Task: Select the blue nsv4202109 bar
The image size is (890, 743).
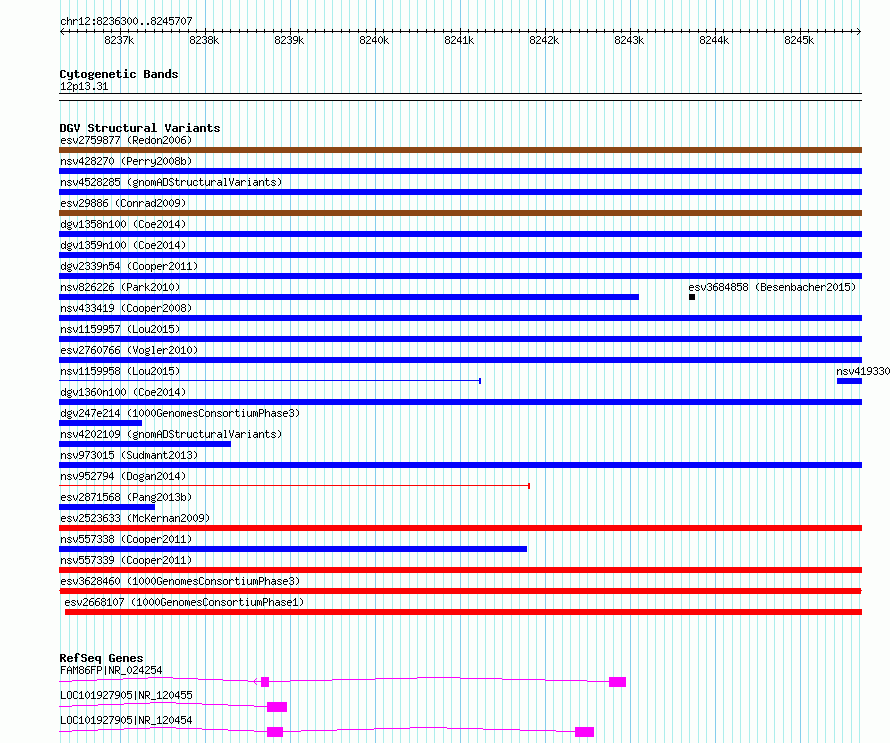Action: [145, 444]
